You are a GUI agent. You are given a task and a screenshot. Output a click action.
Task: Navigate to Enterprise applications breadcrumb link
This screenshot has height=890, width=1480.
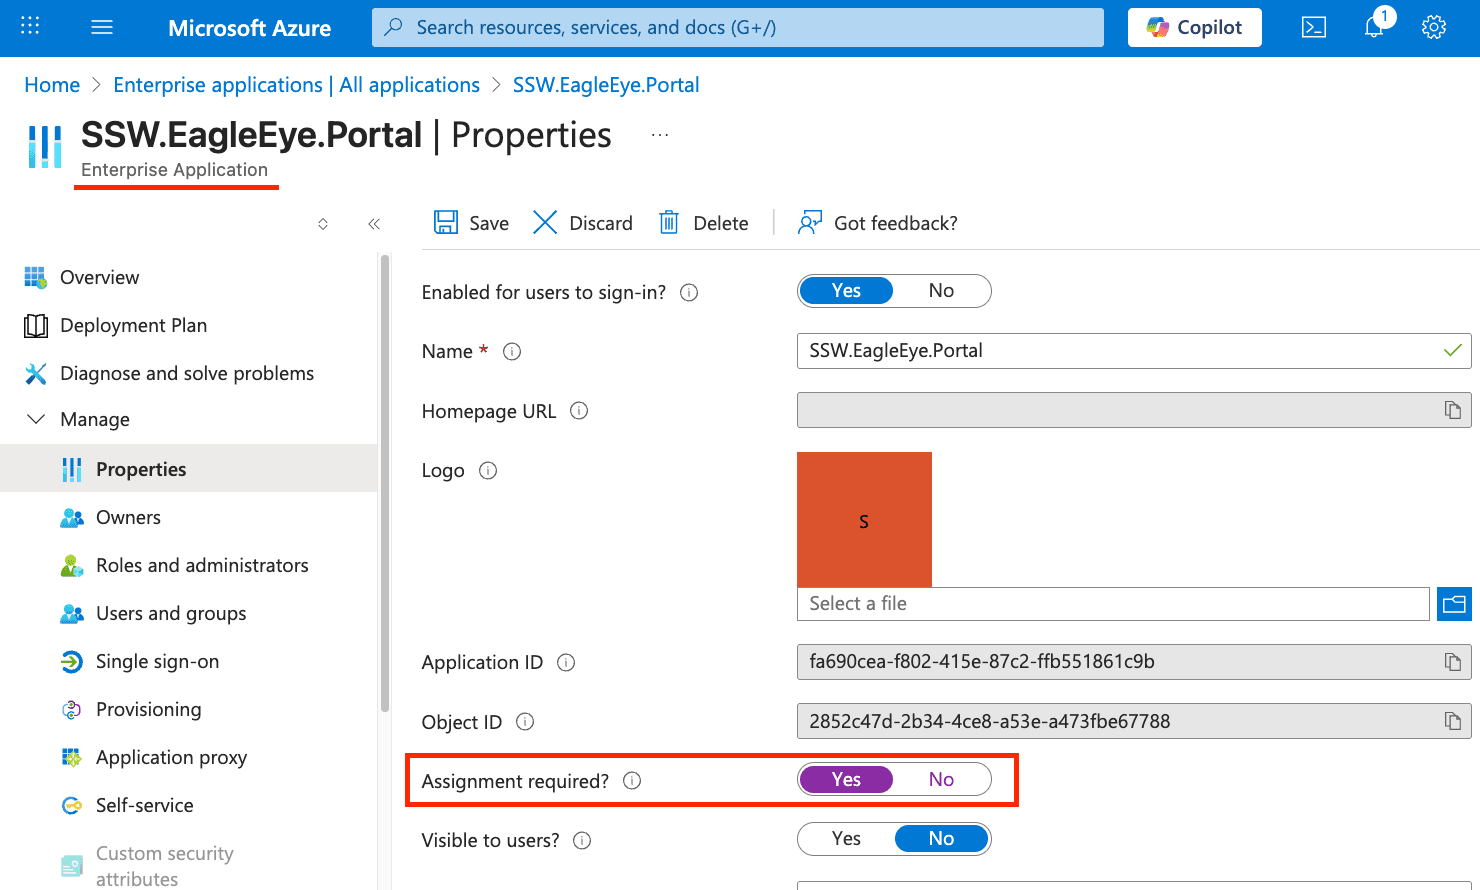(x=296, y=85)
